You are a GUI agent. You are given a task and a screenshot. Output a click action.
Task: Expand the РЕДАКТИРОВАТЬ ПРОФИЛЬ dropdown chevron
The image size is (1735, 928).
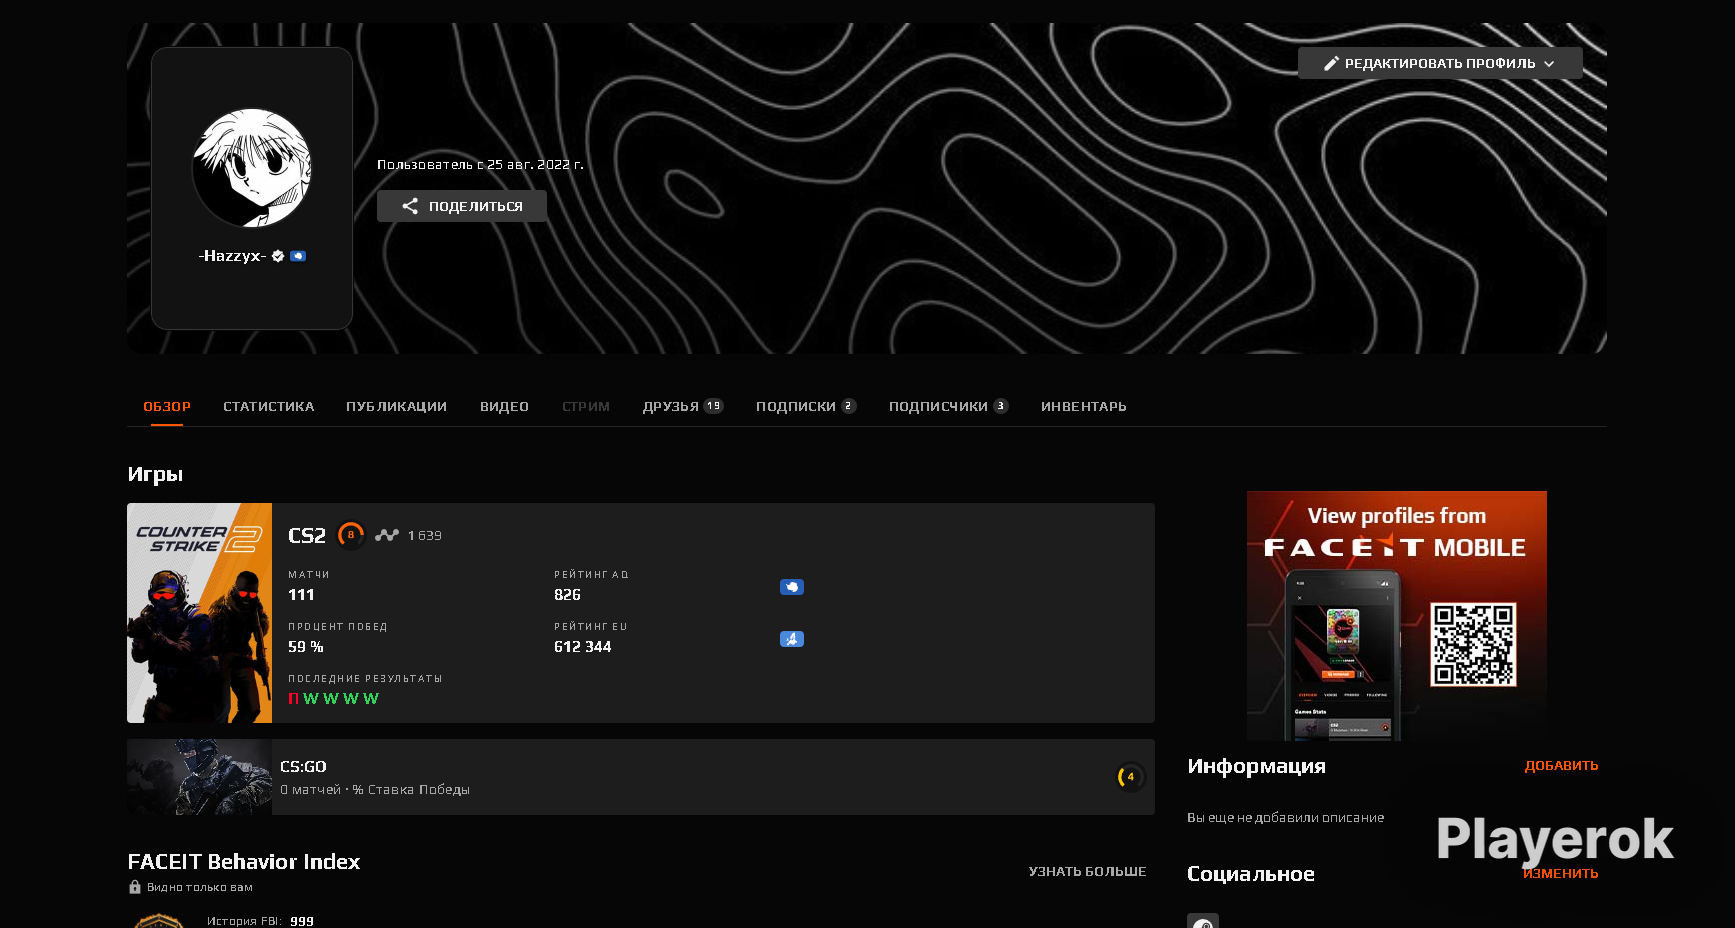click(x=1550, y=63)
